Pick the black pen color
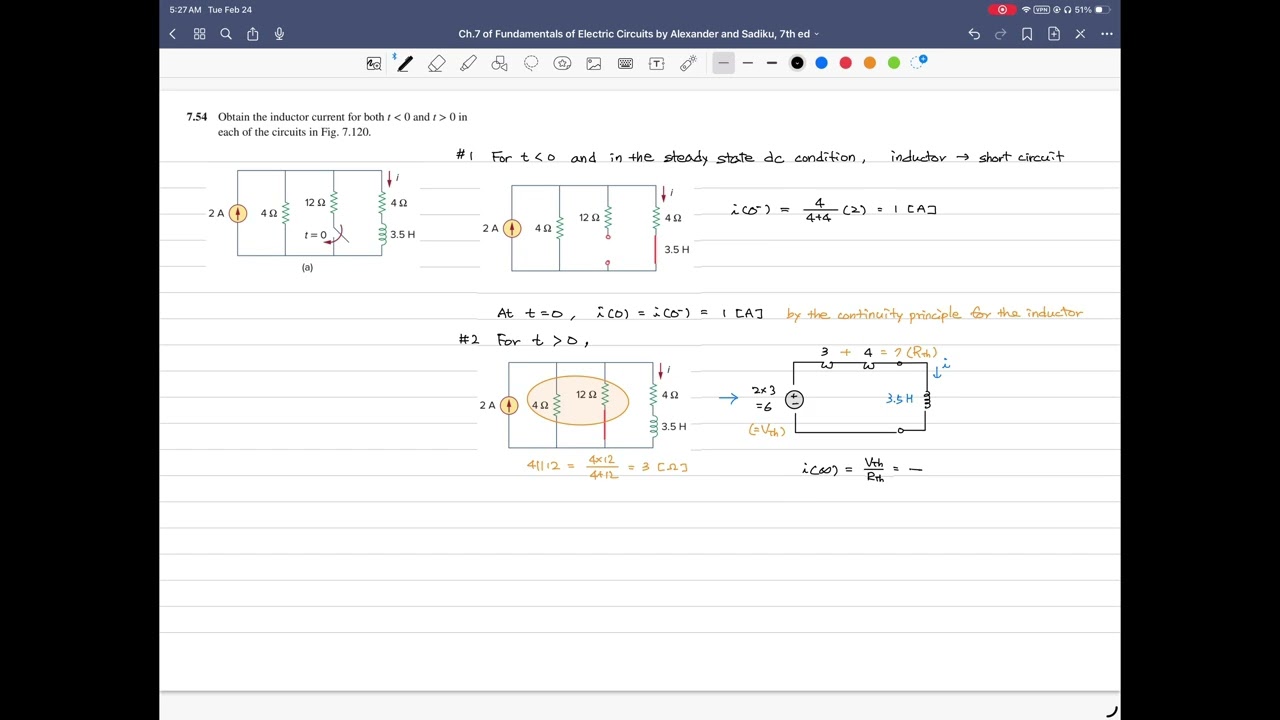The image size is (1280, 720). [x=797, y=63]
